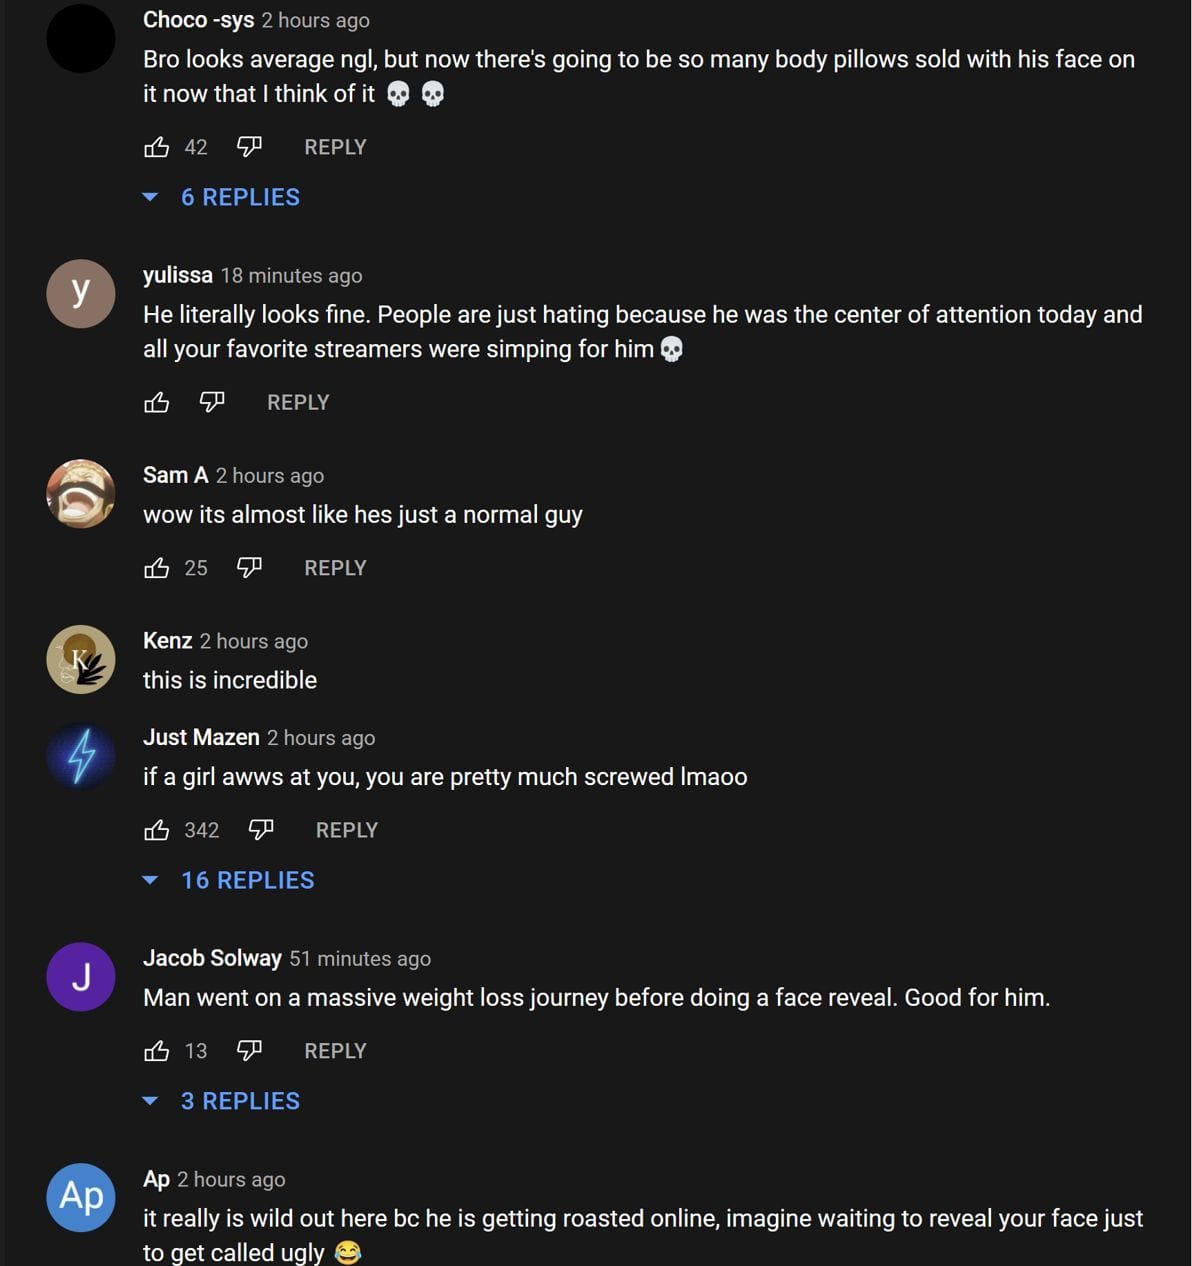The height and width of the screenshot is (1266, 1192).
Task: Like the Choco -sys comment
Action: point(157,148)
